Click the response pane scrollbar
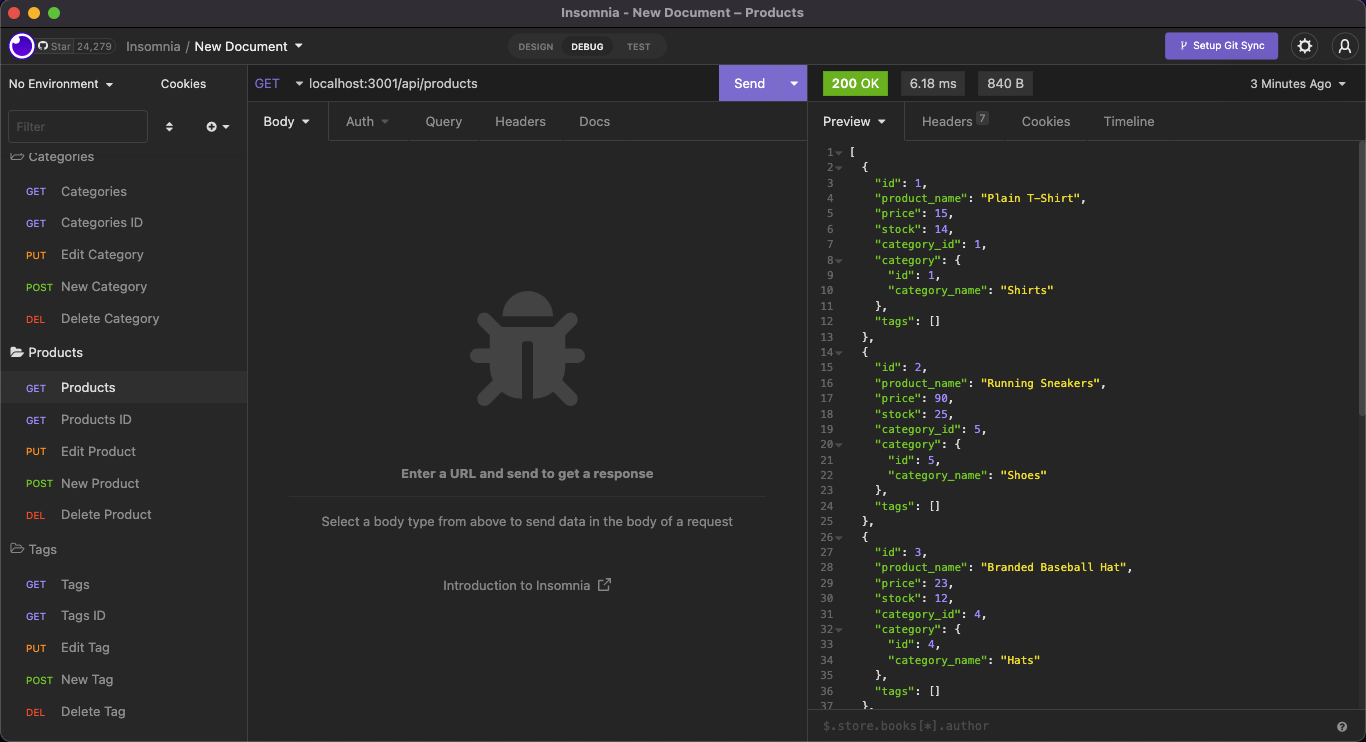The width and height of the screenshot is (1366, 742). point(1361,278)
